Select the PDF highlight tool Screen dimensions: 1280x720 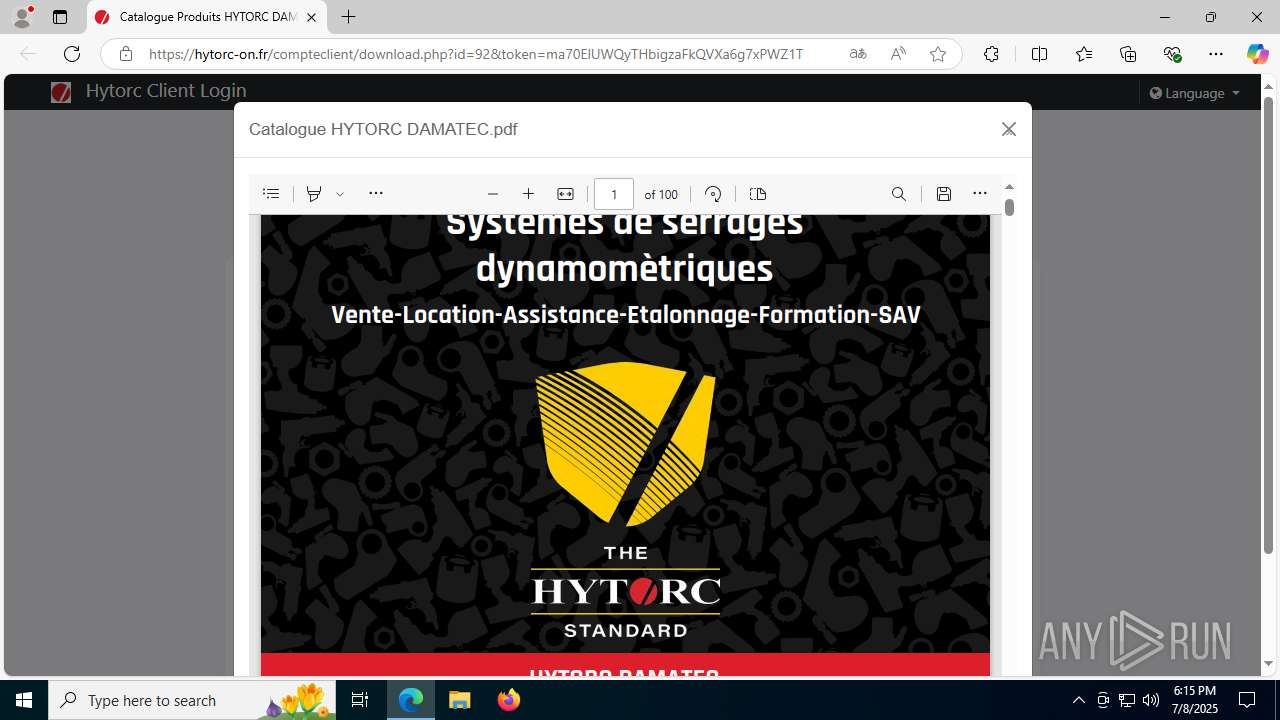[x=314, y=194]
